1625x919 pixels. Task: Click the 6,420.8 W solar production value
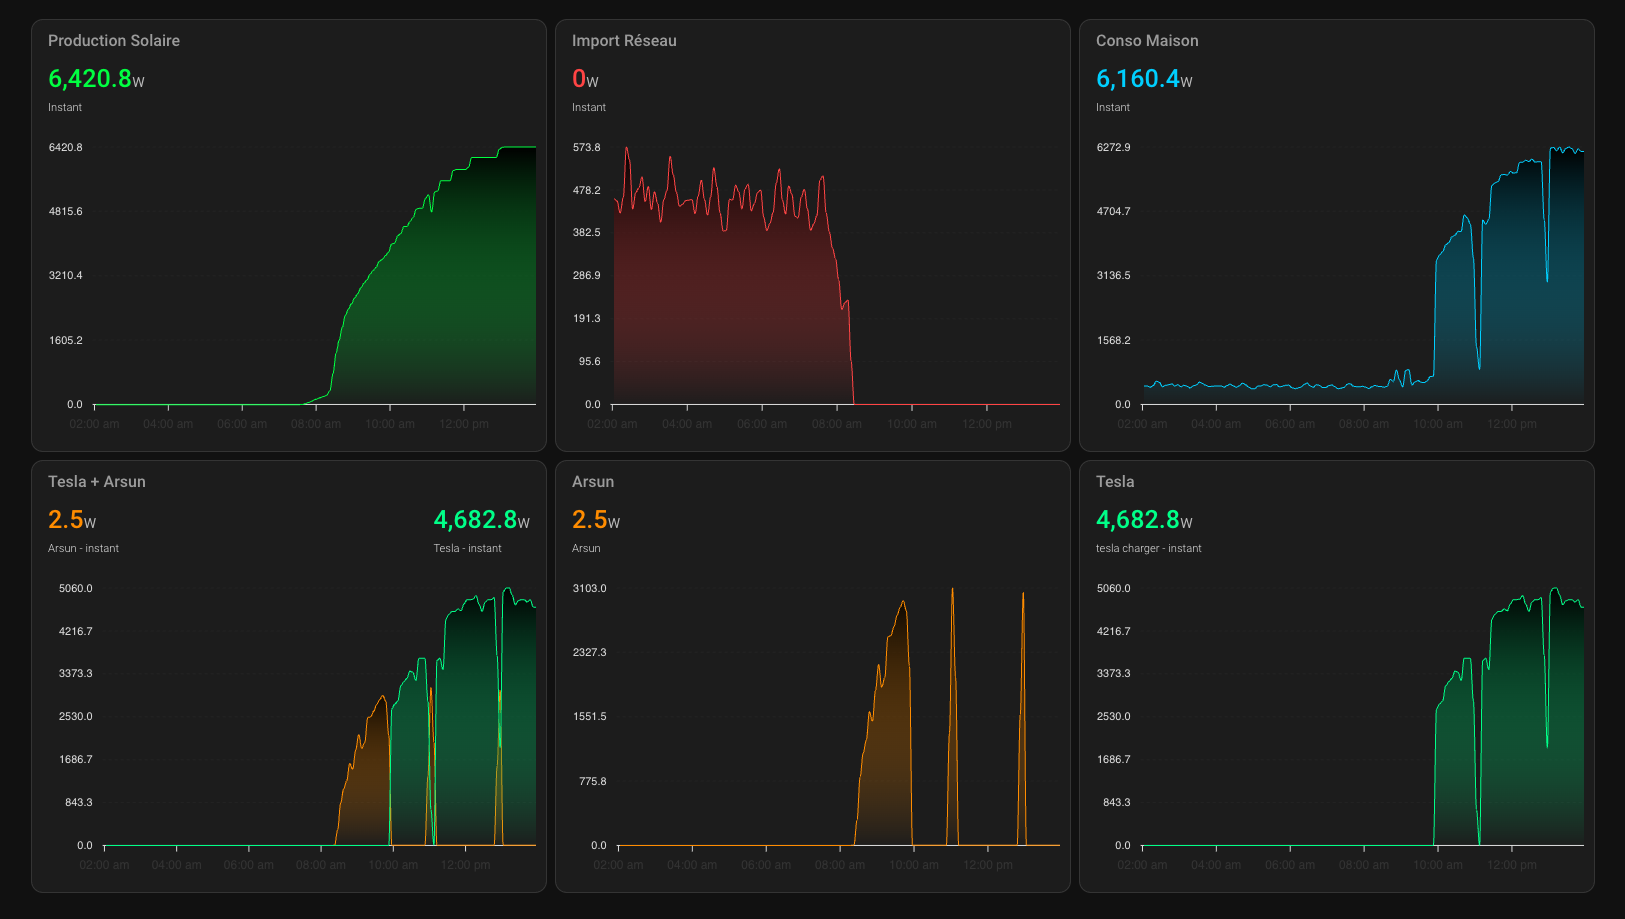96,79
